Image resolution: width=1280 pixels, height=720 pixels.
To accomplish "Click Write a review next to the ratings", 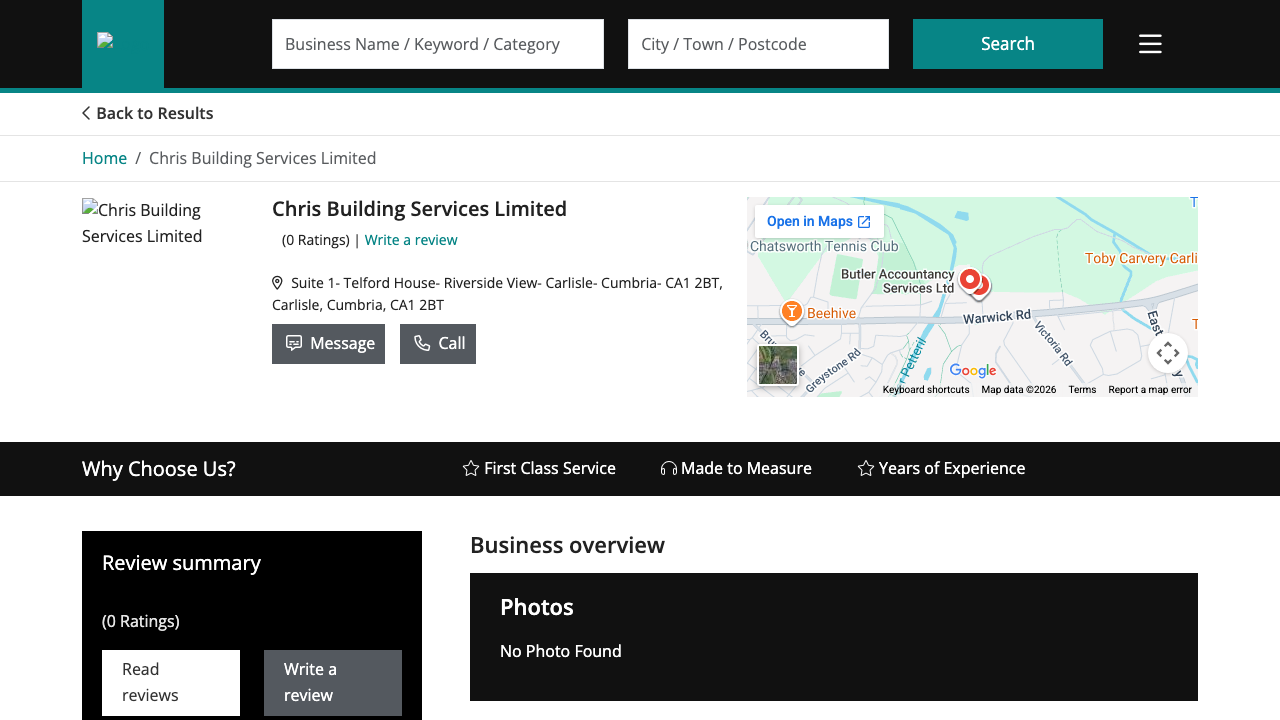I will 411,239.
